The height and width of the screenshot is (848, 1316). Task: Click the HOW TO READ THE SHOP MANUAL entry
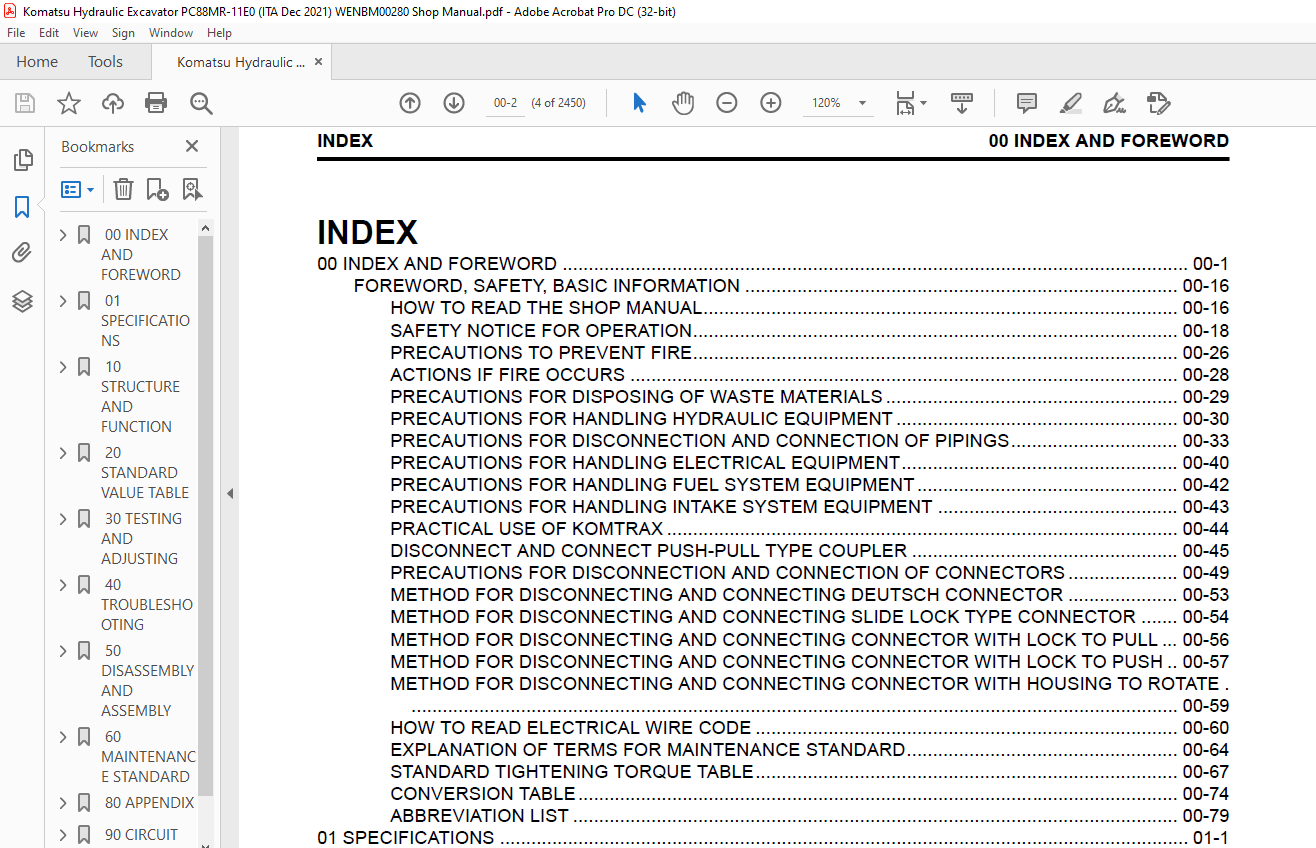coord(546,308)
